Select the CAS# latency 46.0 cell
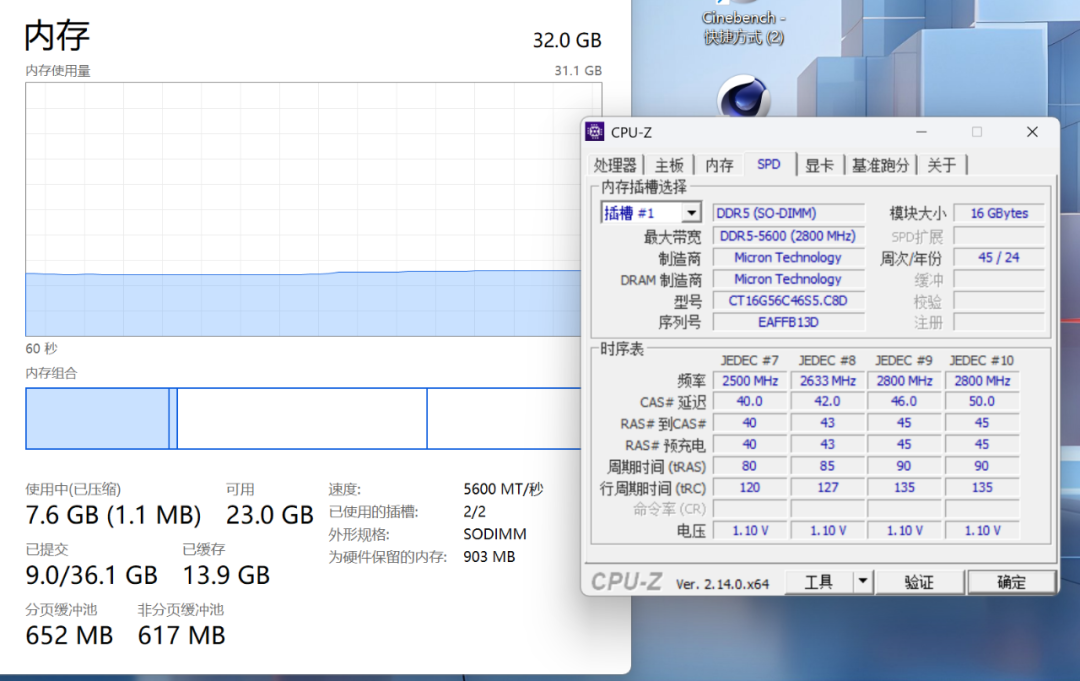Screen dimensions: 1080x681 pyautogui.click(x=904, y=401)
